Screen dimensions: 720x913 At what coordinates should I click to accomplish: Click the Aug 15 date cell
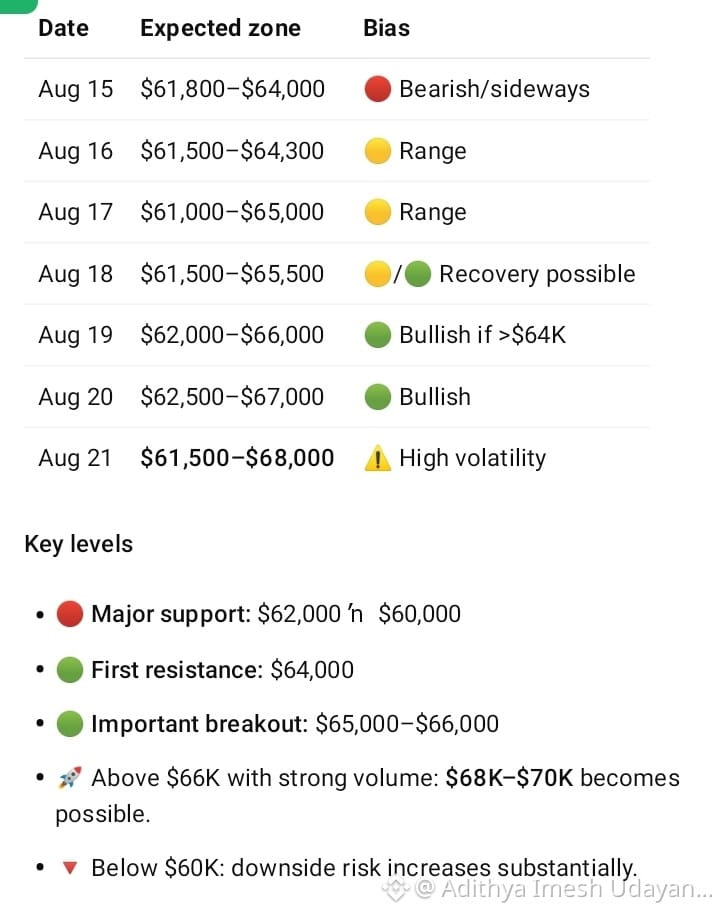[76, 89]
